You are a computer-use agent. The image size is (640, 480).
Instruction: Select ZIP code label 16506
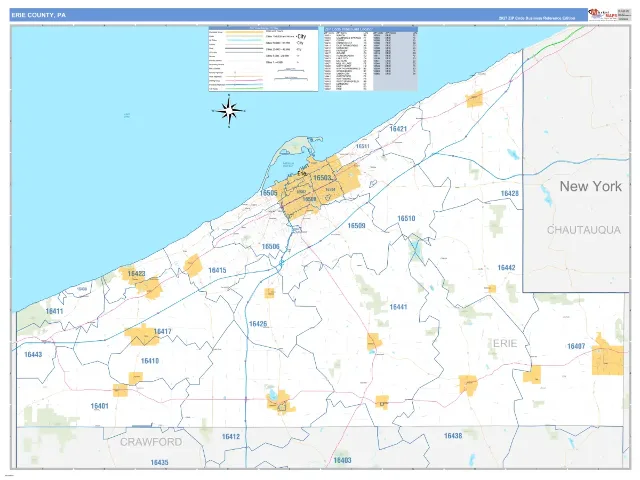pos(271,247)
